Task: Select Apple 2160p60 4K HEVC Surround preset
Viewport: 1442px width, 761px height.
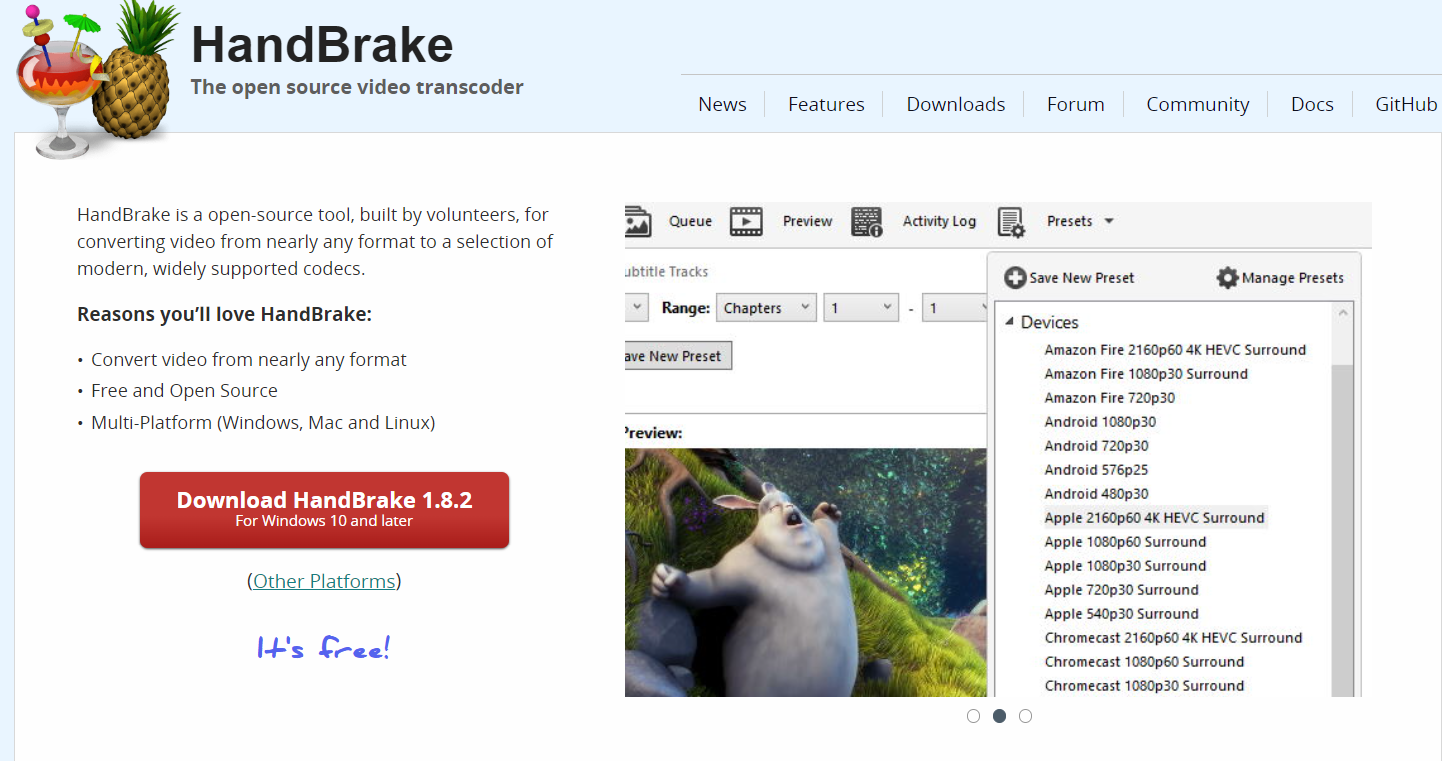Action: [x=1154, y=518]
